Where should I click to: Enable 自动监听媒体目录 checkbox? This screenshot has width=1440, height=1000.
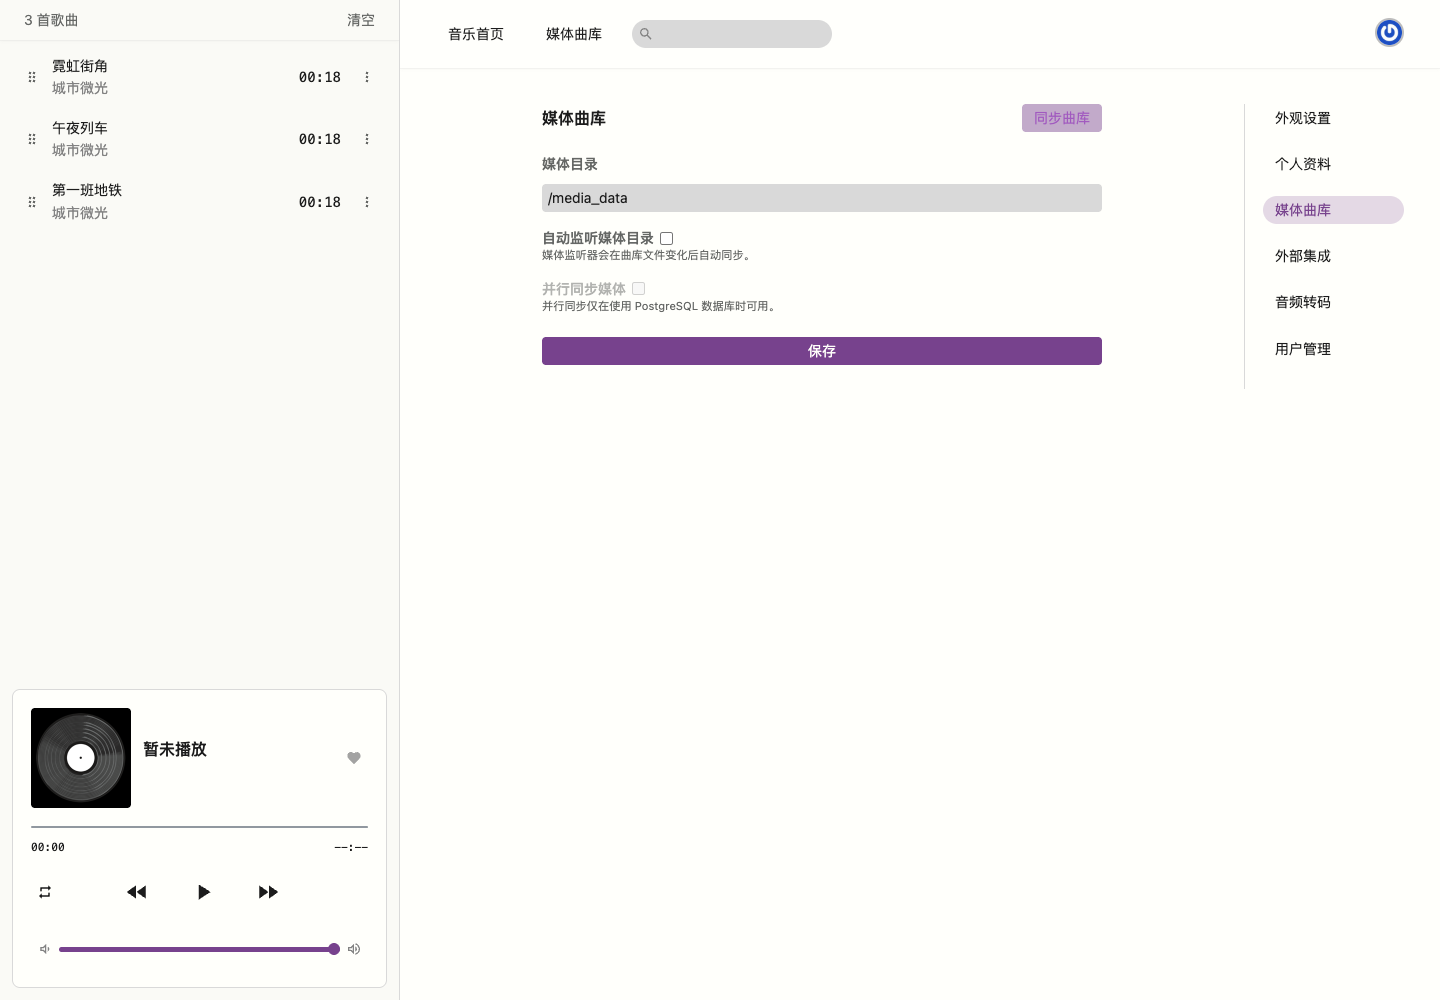[x=667, y=238]
